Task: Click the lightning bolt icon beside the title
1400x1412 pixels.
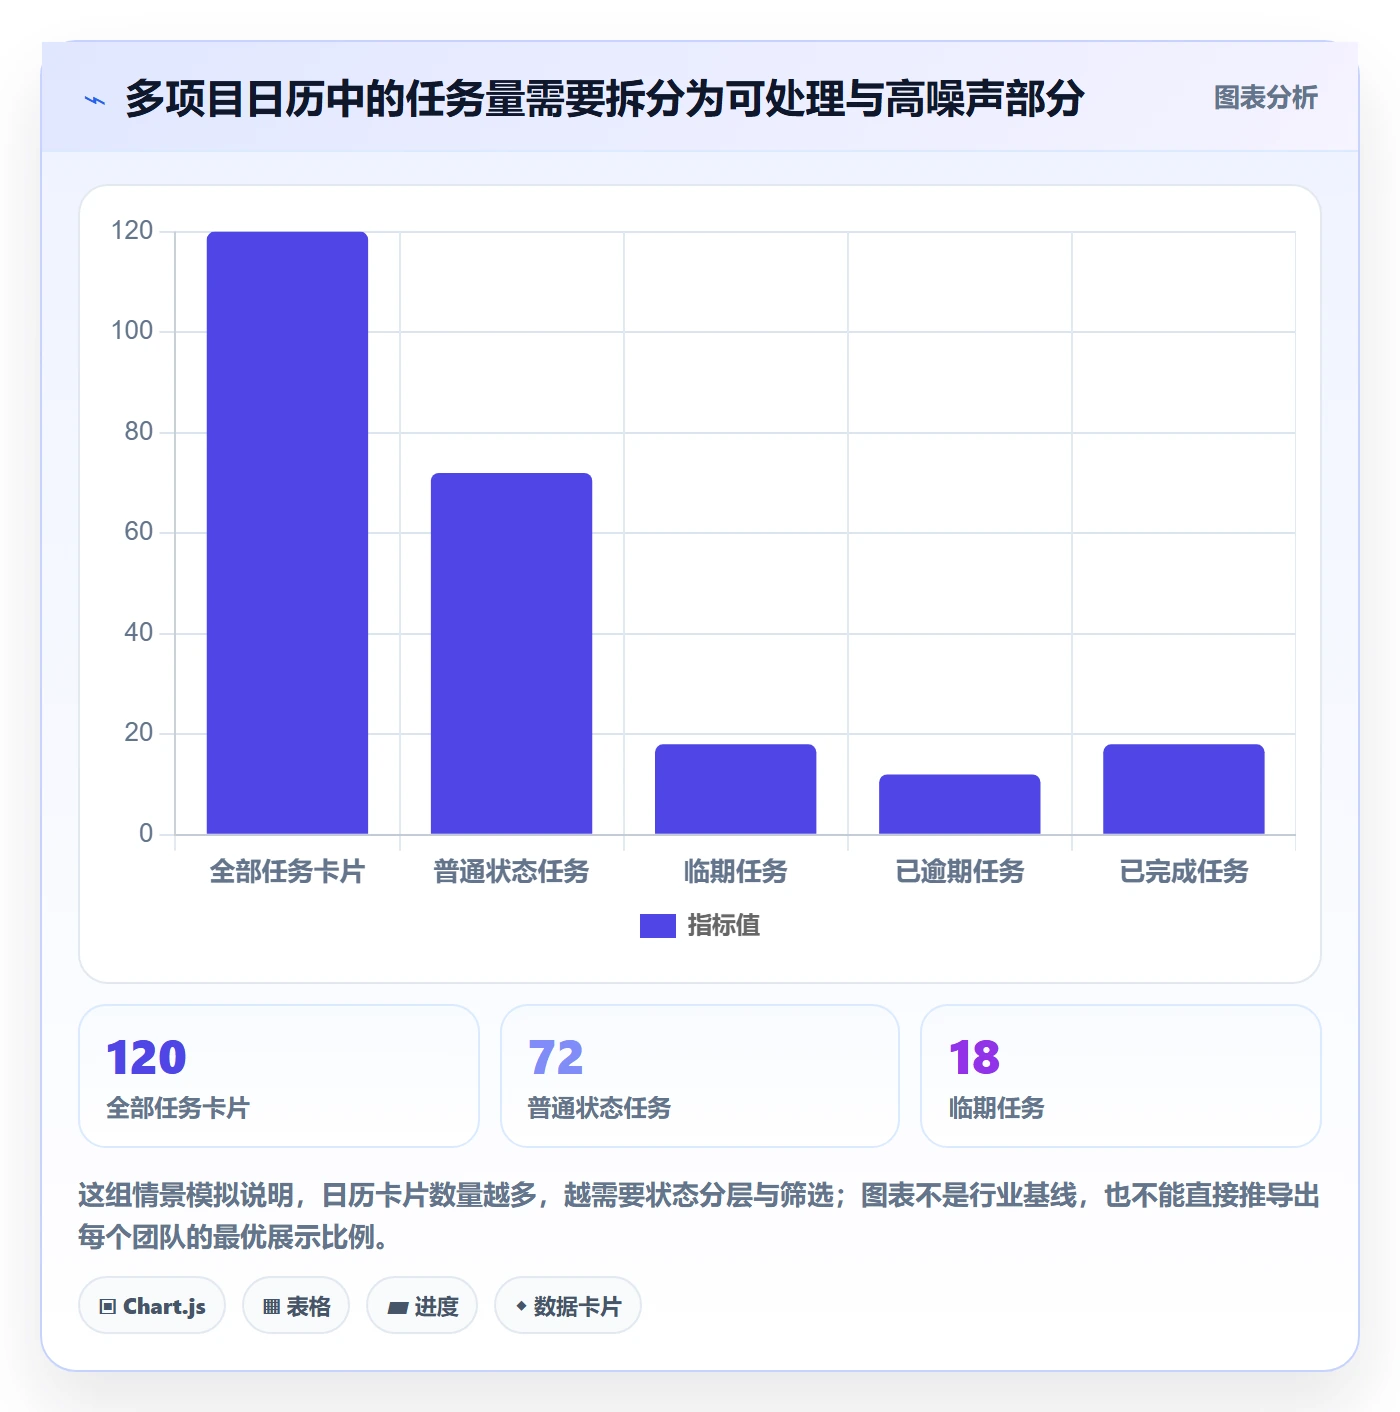Action: point(95,100)
